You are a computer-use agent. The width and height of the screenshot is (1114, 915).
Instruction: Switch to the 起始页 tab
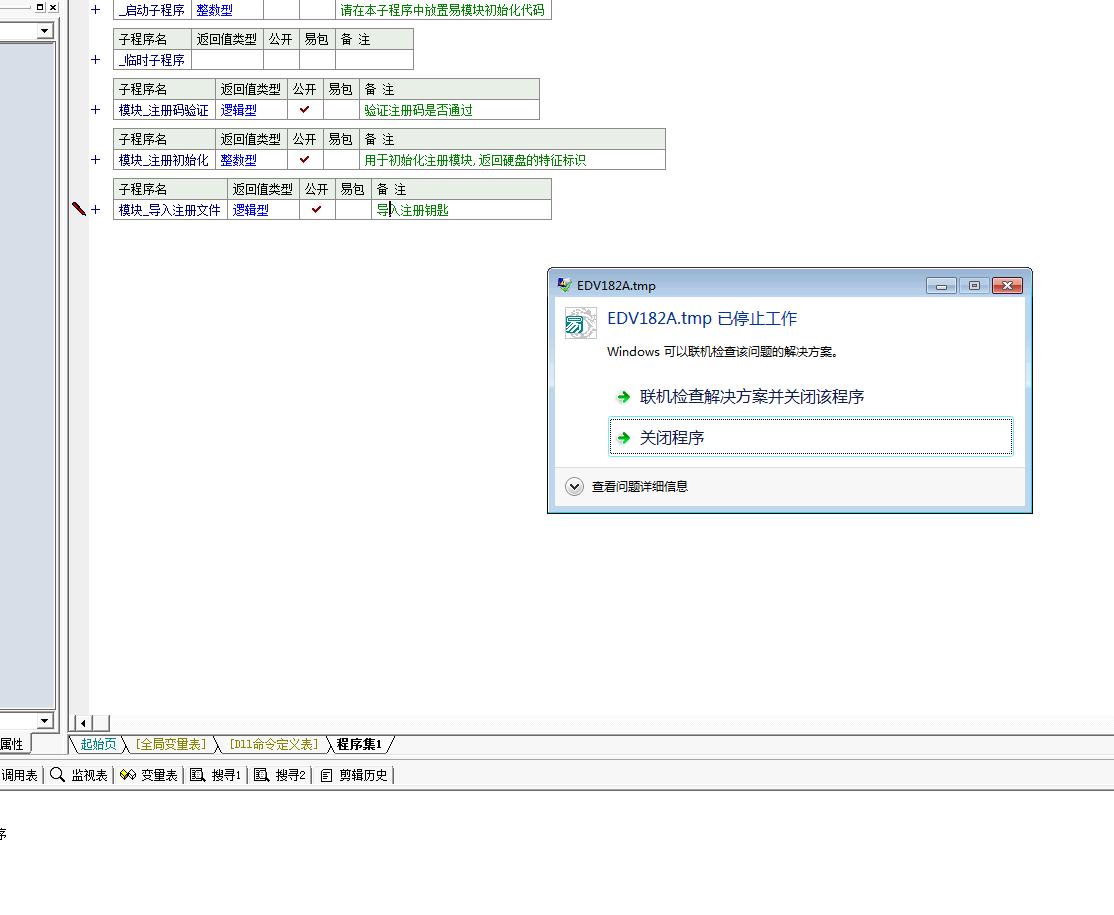(x=98, y=744)
